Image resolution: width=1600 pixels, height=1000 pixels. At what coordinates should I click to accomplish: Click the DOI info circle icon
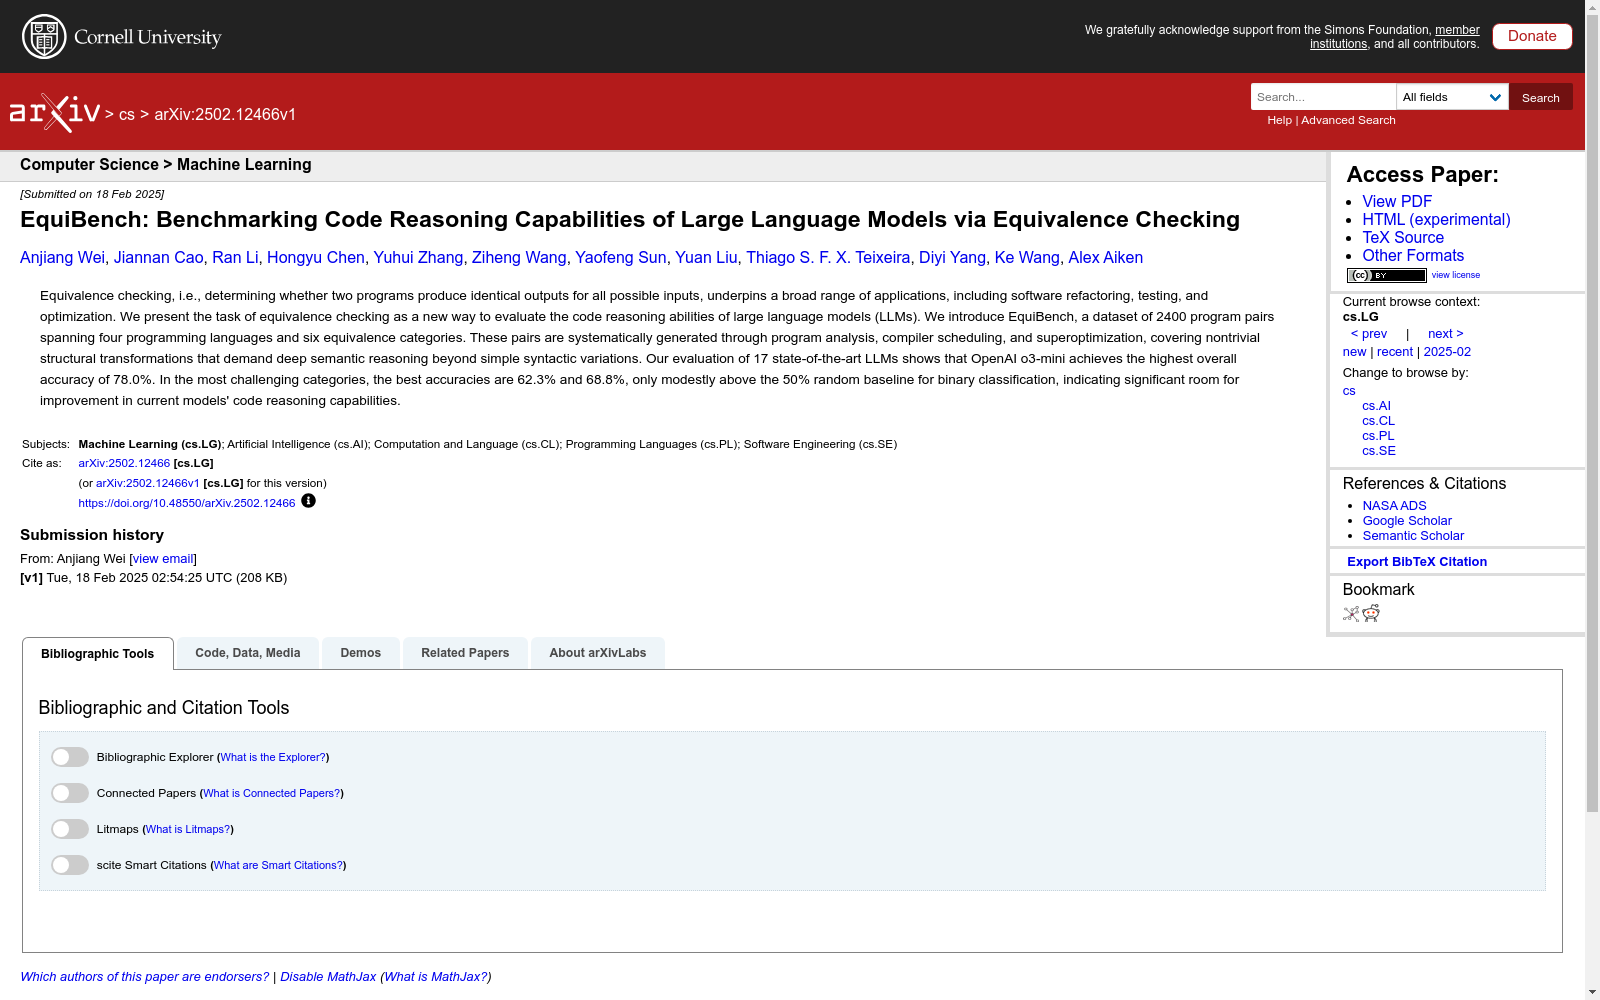click(x=308, y=501)
